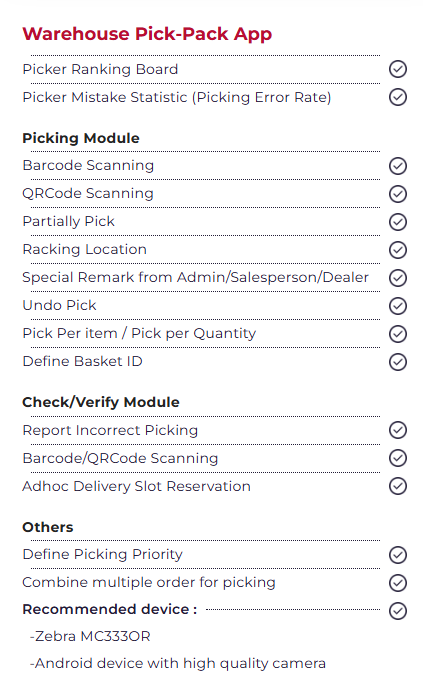Viewport: 423px width, 686px height.
Task: Click the checkmark next to Picker Mistake Statistic
Action: pyautogui.click(x=398, y=97)
